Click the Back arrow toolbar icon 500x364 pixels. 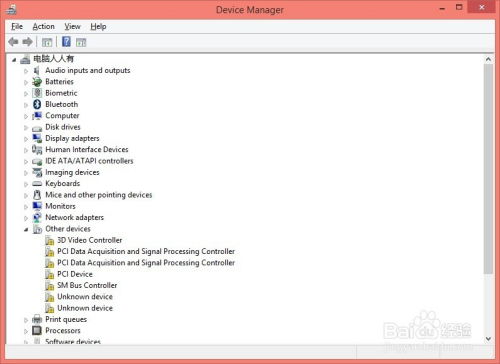[x=13, y=42]
